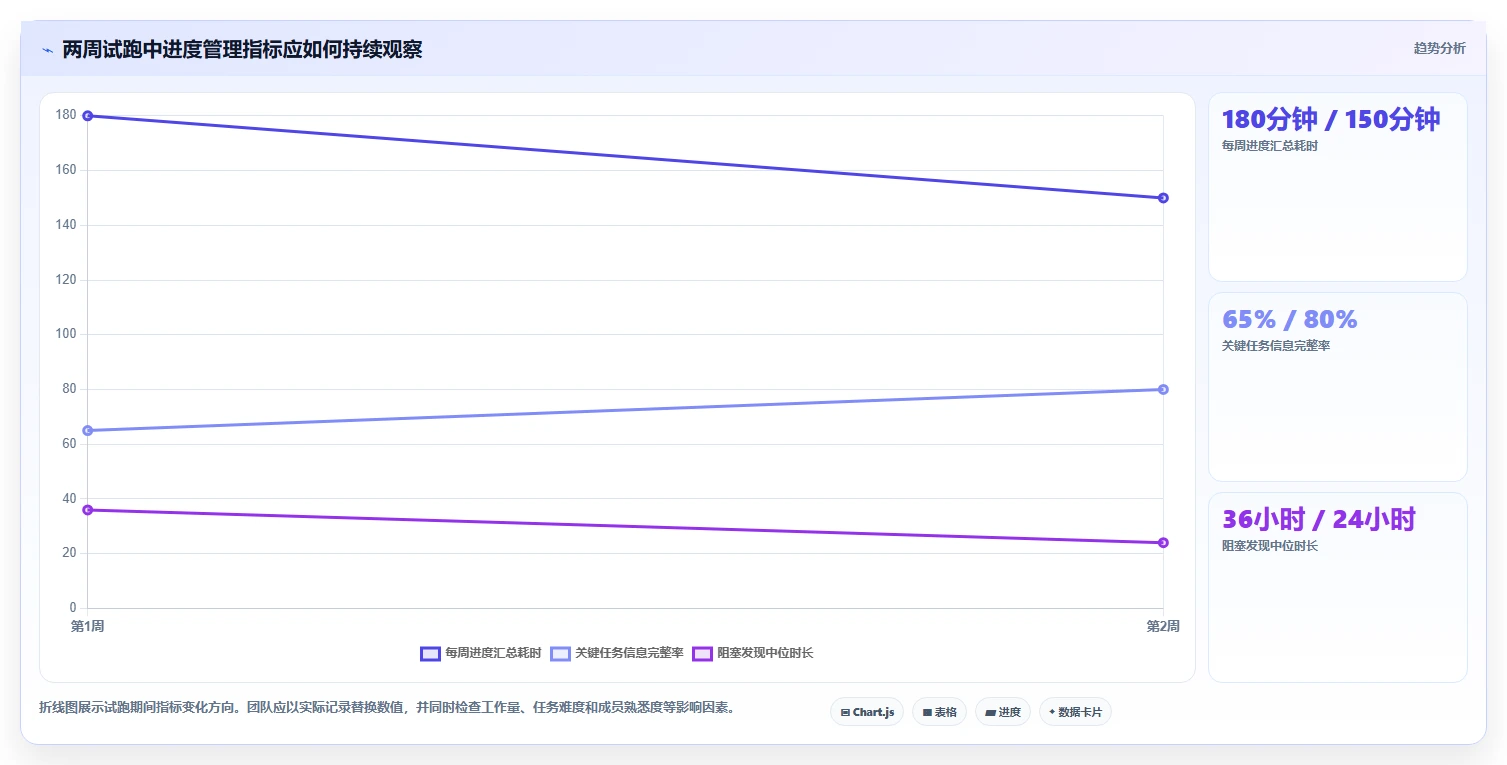Click week 2 data point at 24
Image resolution: width=1507 pixels, height=765 pixels.
(x=1163, y=543)
